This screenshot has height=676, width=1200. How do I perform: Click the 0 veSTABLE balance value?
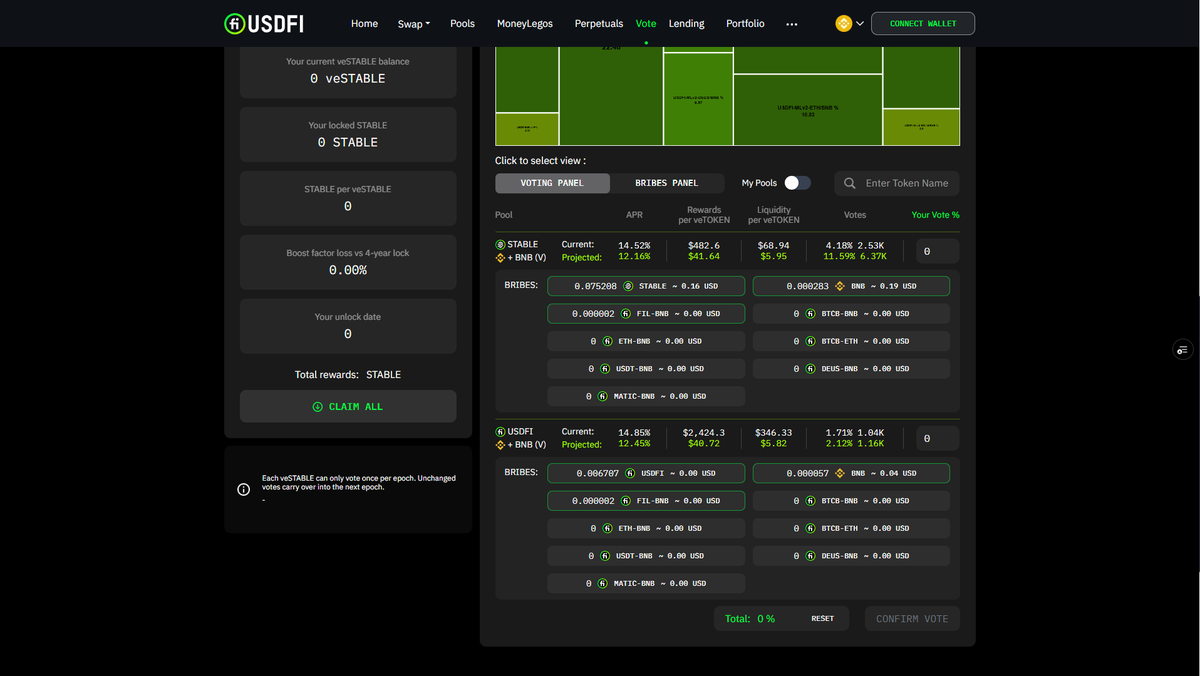(x=348, y=78)
